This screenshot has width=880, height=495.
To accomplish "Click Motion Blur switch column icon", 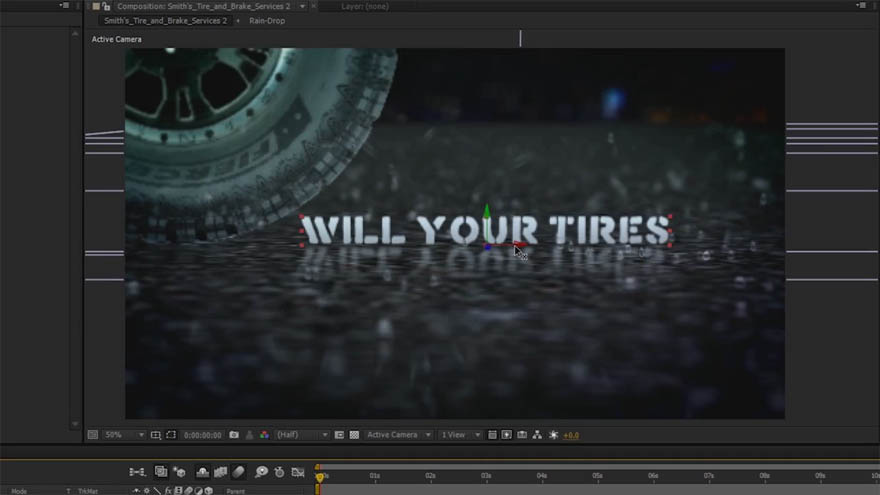I will pos(189,491).
